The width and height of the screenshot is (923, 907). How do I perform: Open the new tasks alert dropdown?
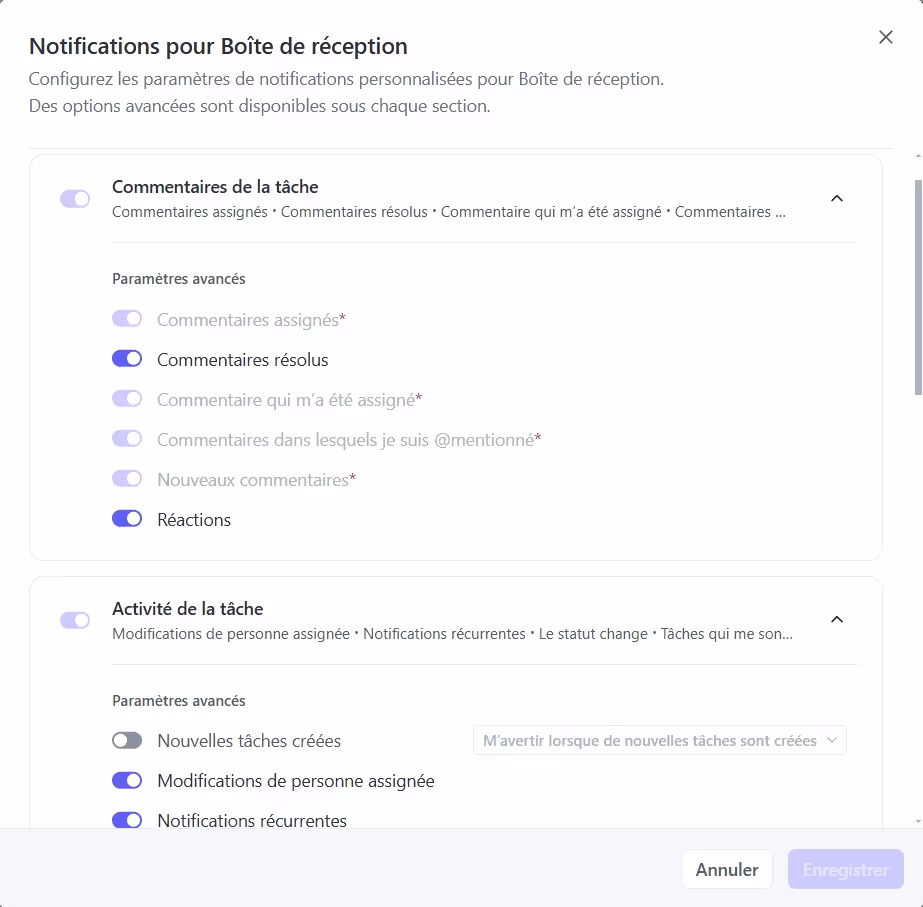point(659,740)
